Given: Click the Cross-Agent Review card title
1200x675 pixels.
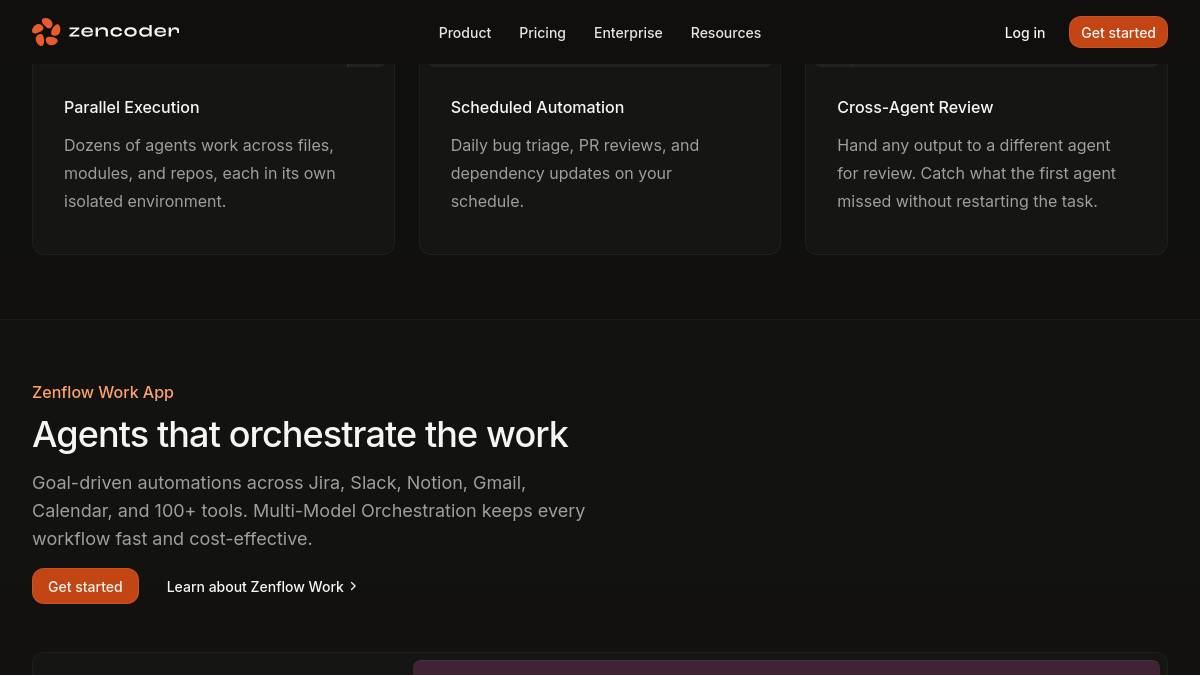Looking at the screenshot, I should (x=915, y=107).
